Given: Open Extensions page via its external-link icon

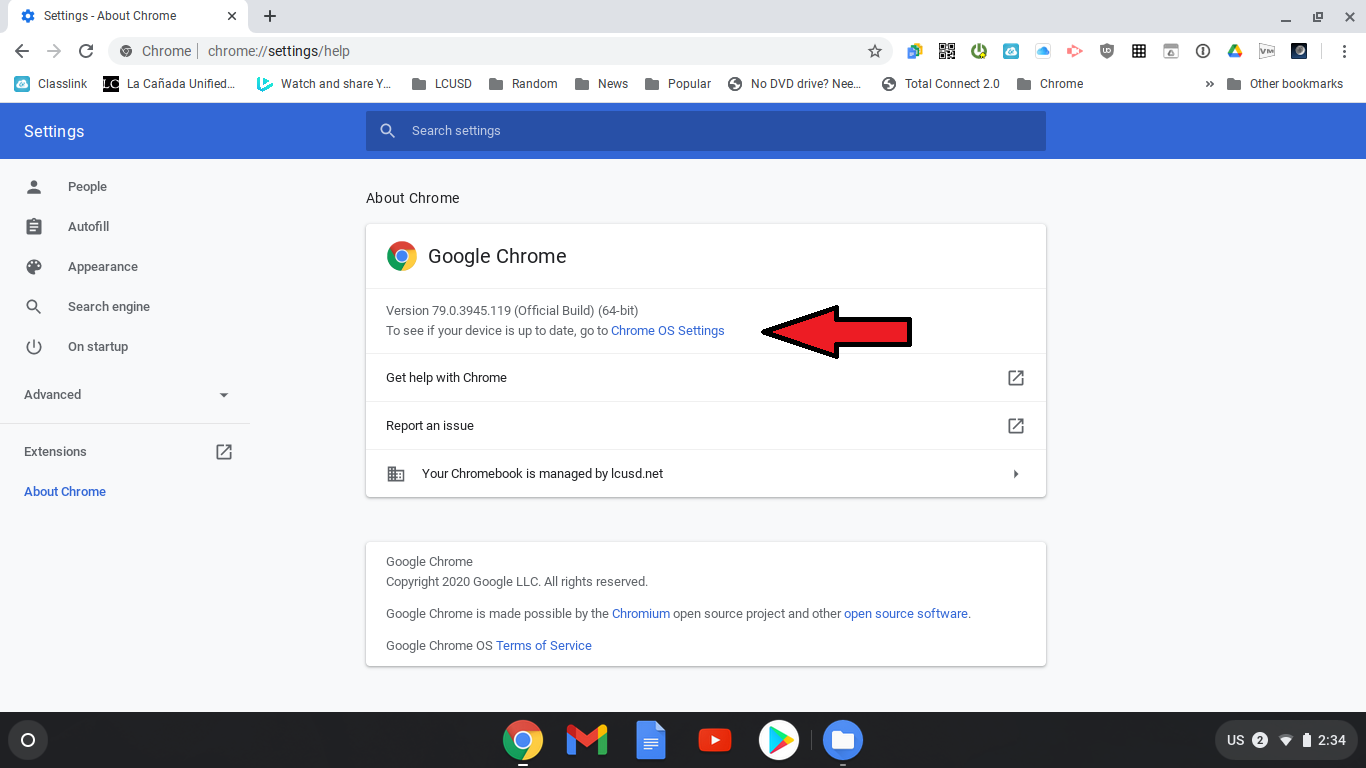Looking at the screenshot, I should (224, 452).
